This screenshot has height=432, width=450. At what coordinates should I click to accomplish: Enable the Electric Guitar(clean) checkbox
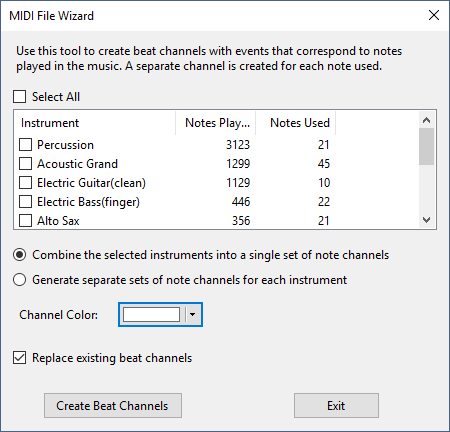(x=26, y=183)
